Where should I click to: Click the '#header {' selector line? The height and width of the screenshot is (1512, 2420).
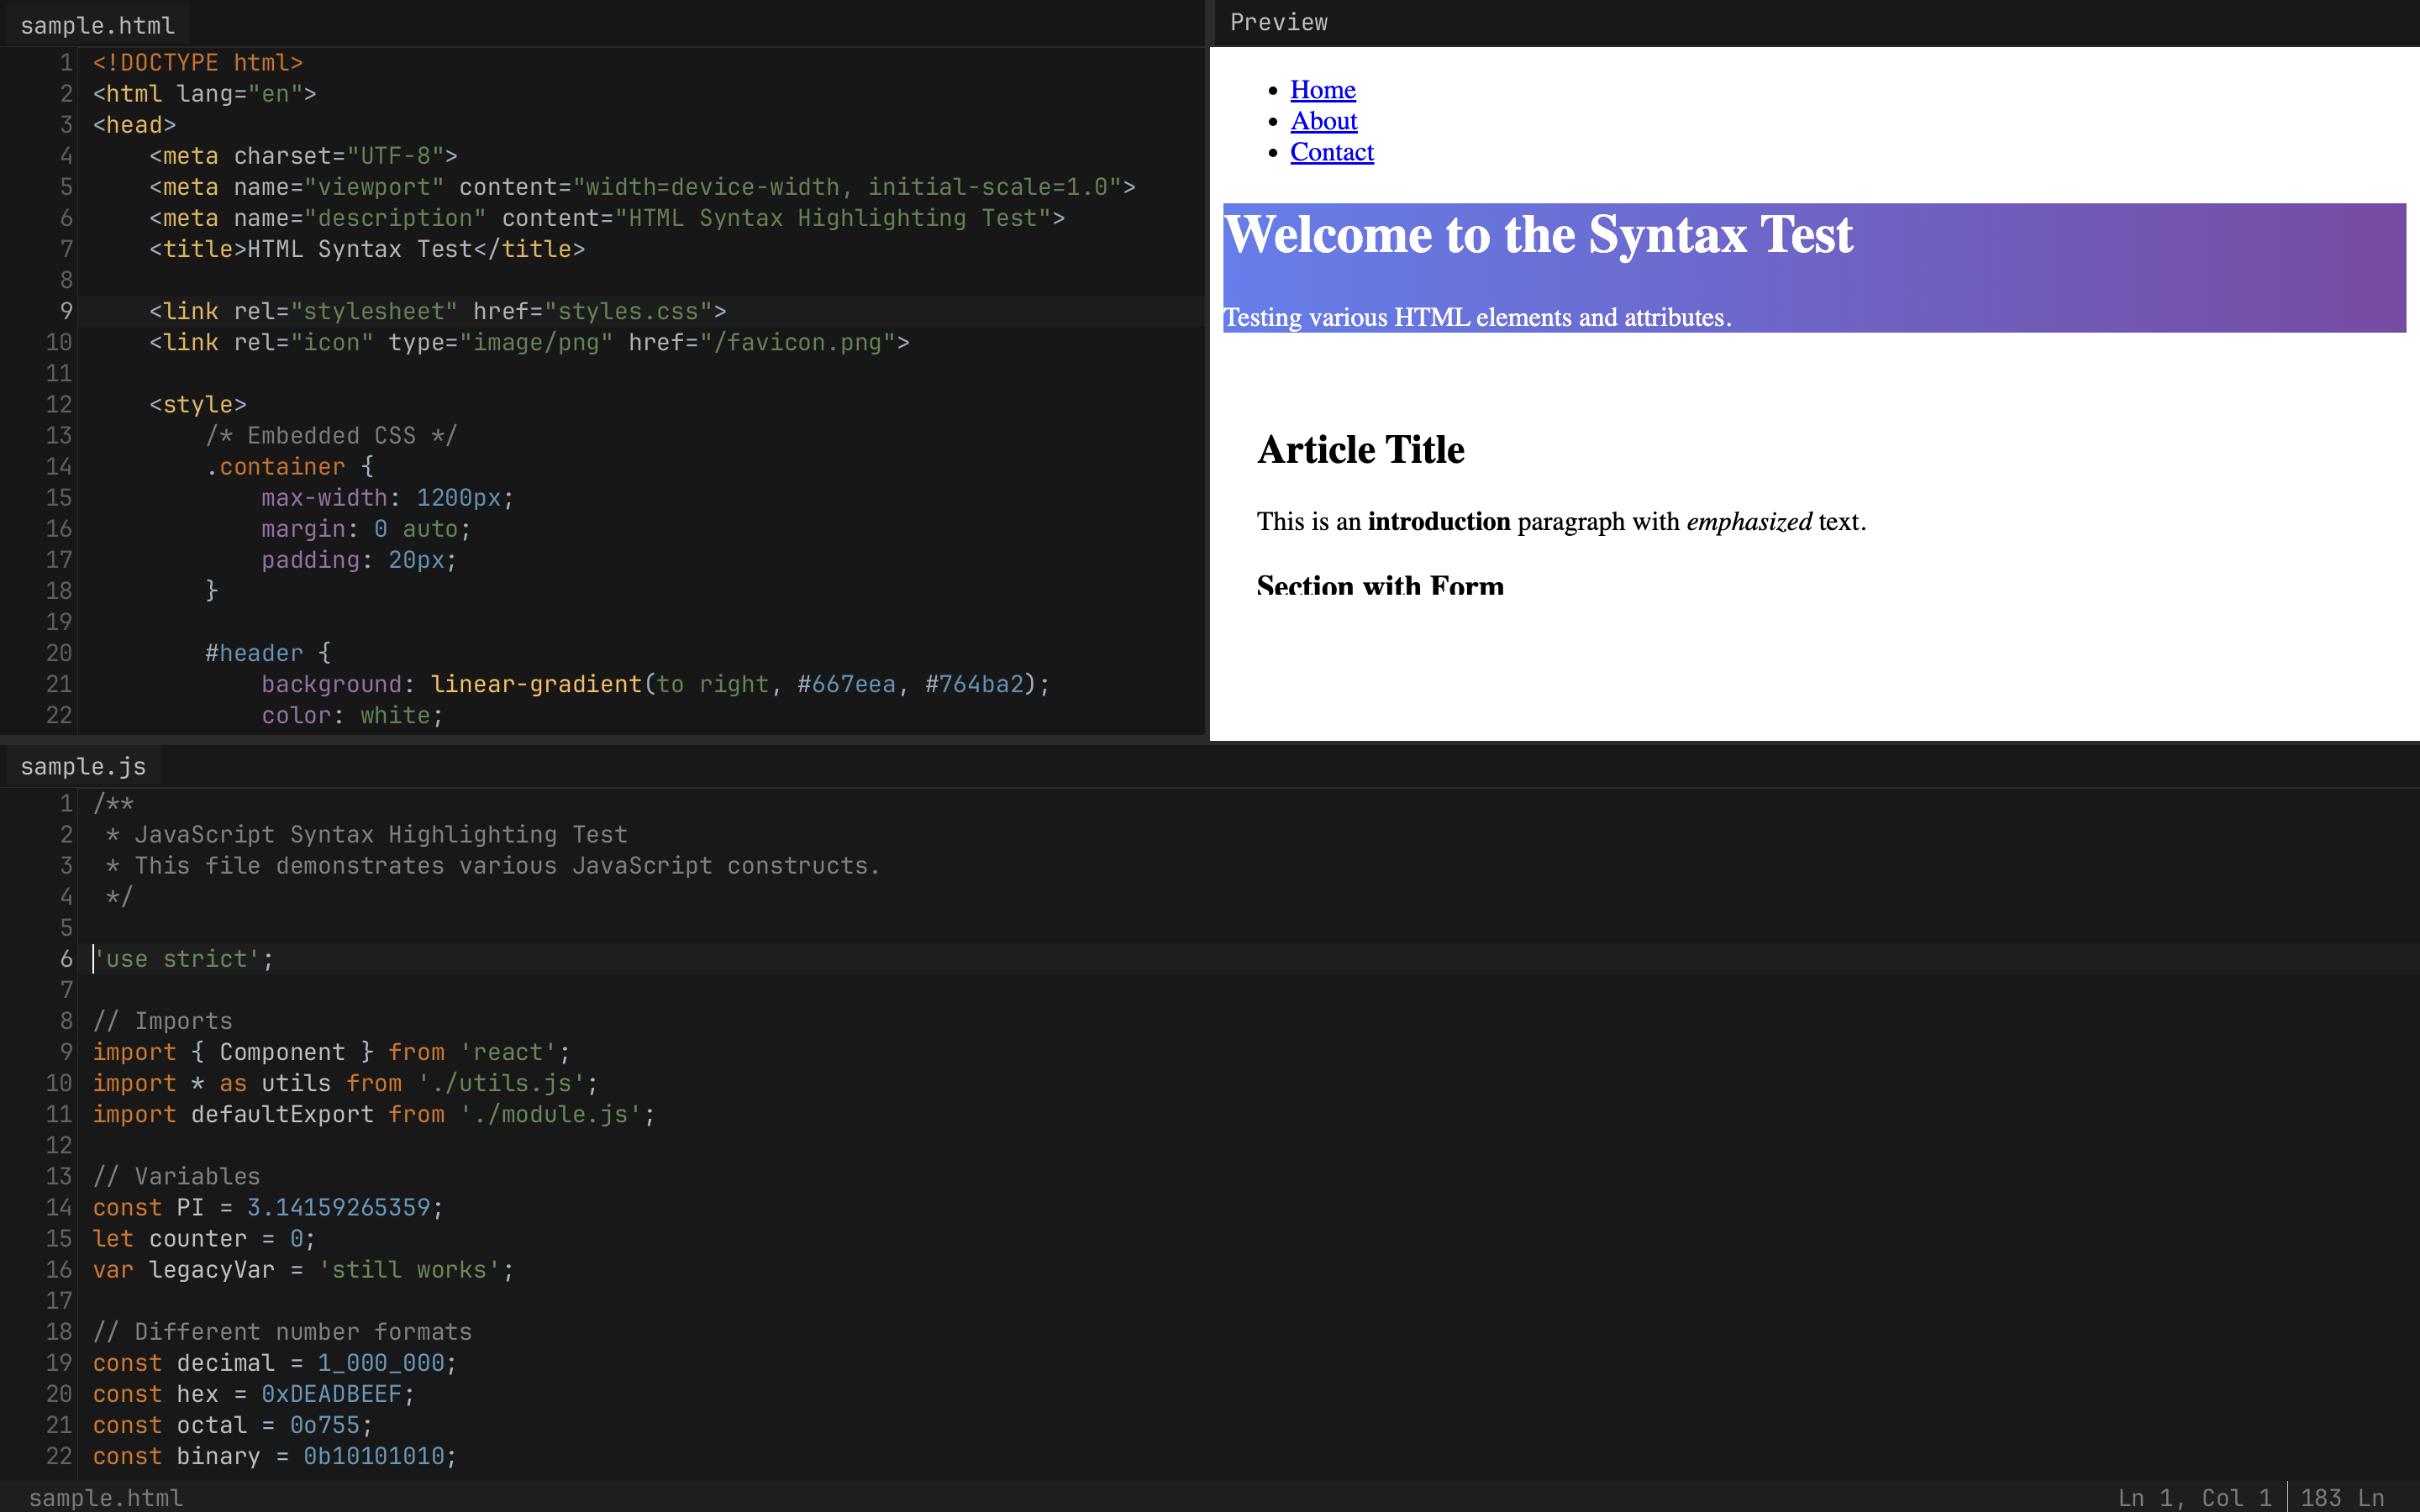[x=268, y=652]
